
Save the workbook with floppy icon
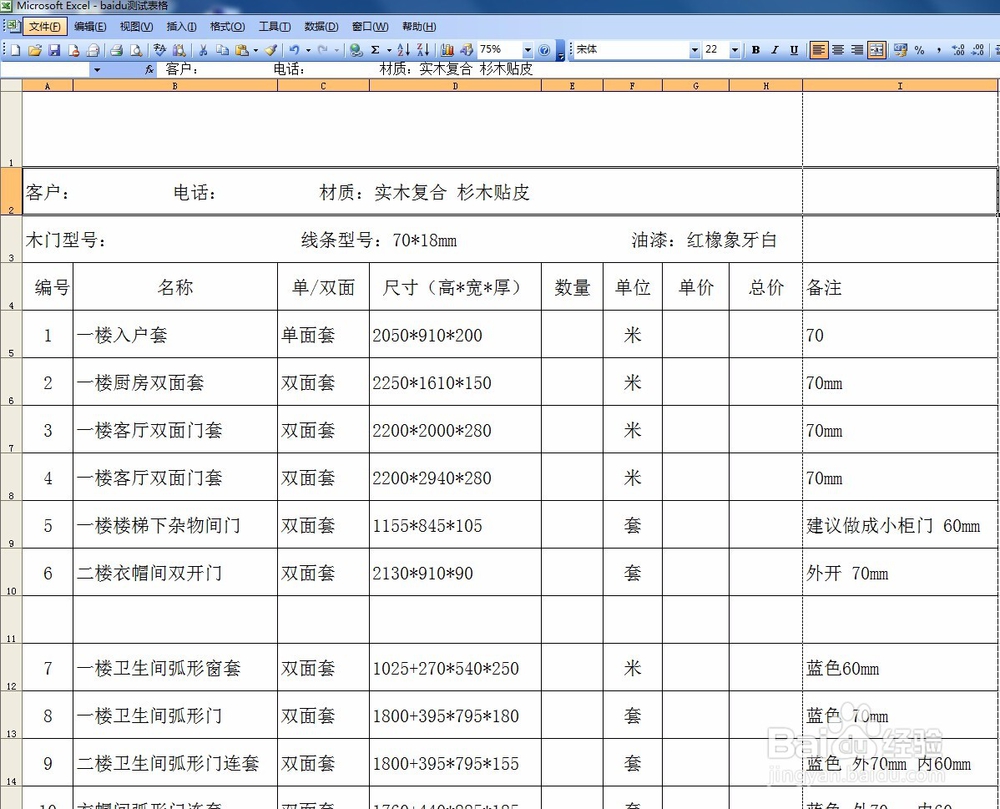tap(54, 50)
